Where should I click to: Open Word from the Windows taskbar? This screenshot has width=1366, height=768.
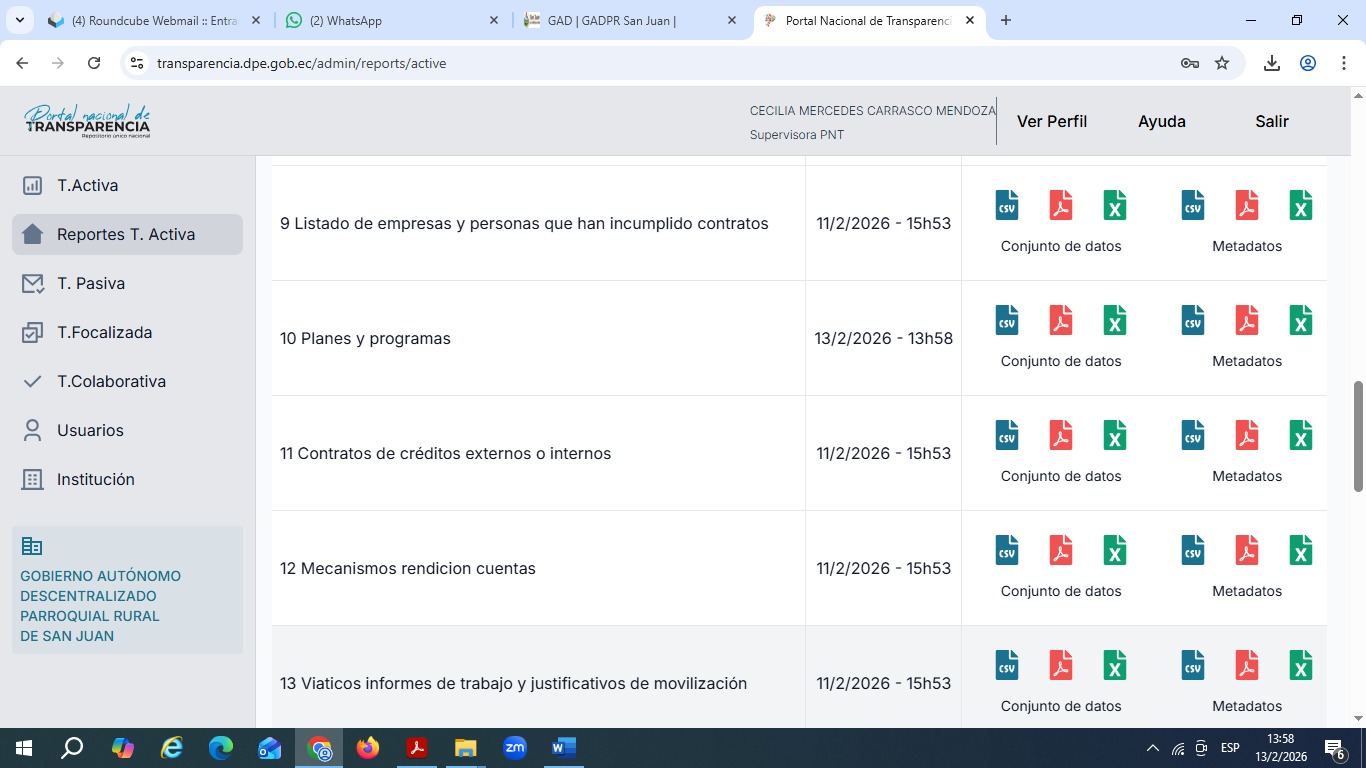coord(564,747)
